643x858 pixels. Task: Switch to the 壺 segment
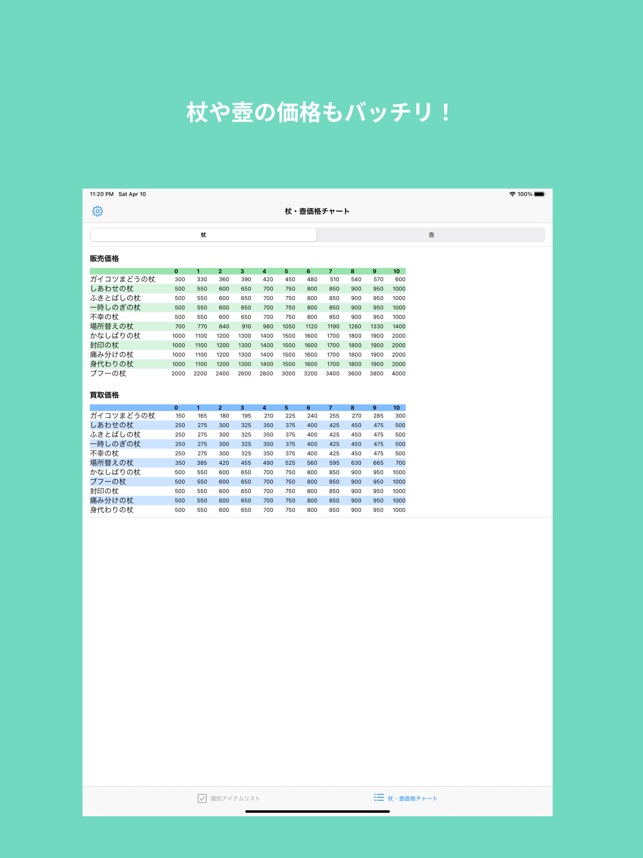[x=431, y=235]
